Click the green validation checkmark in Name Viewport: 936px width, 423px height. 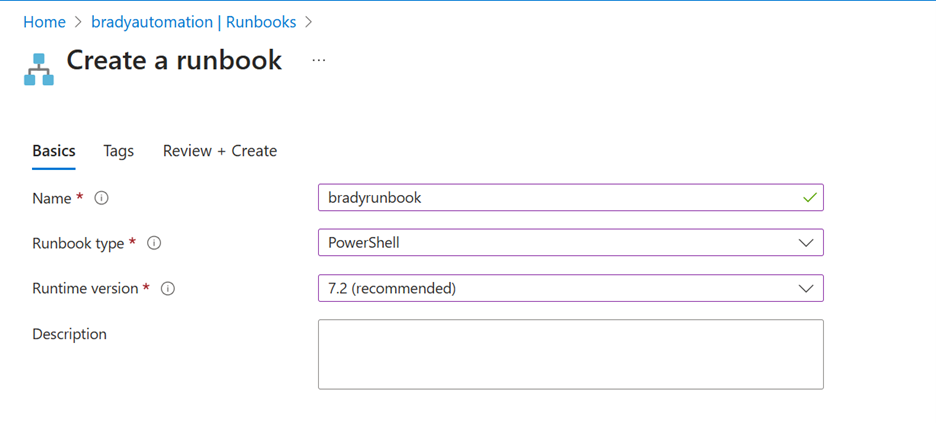click(809, 197)
